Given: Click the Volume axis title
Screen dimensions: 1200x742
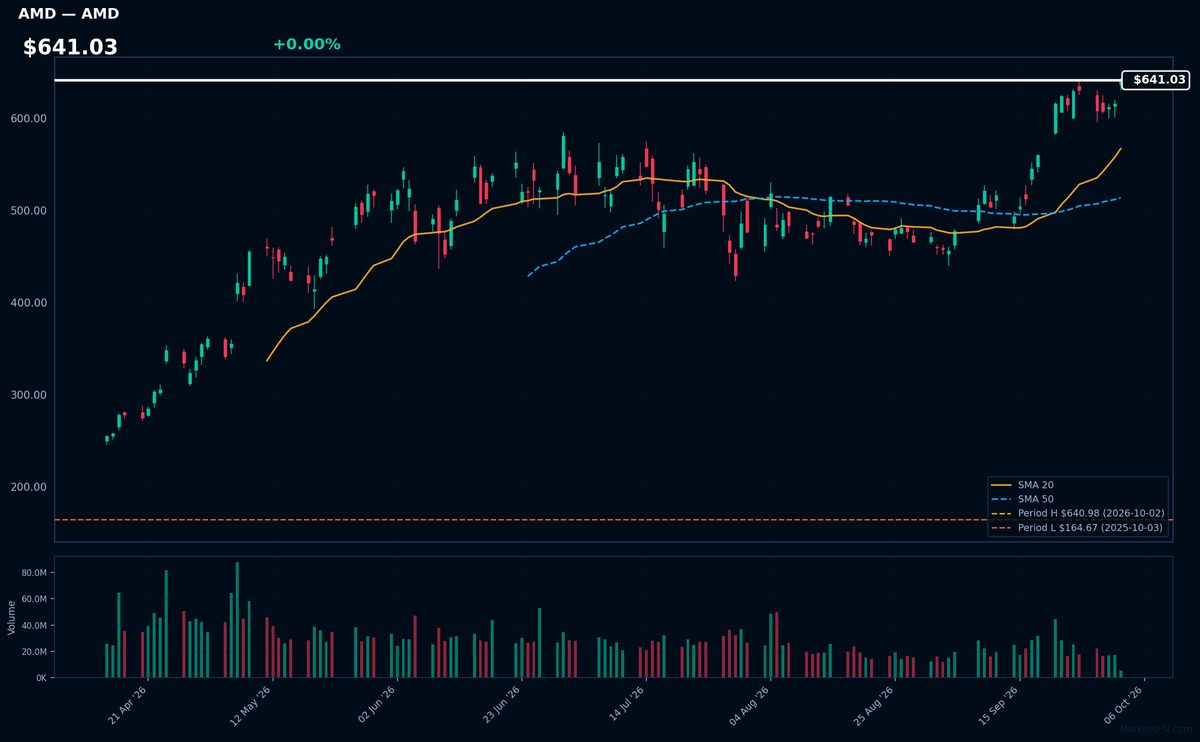Looking at the screenshot, I should pyautogui.click(x=12, y=617).
